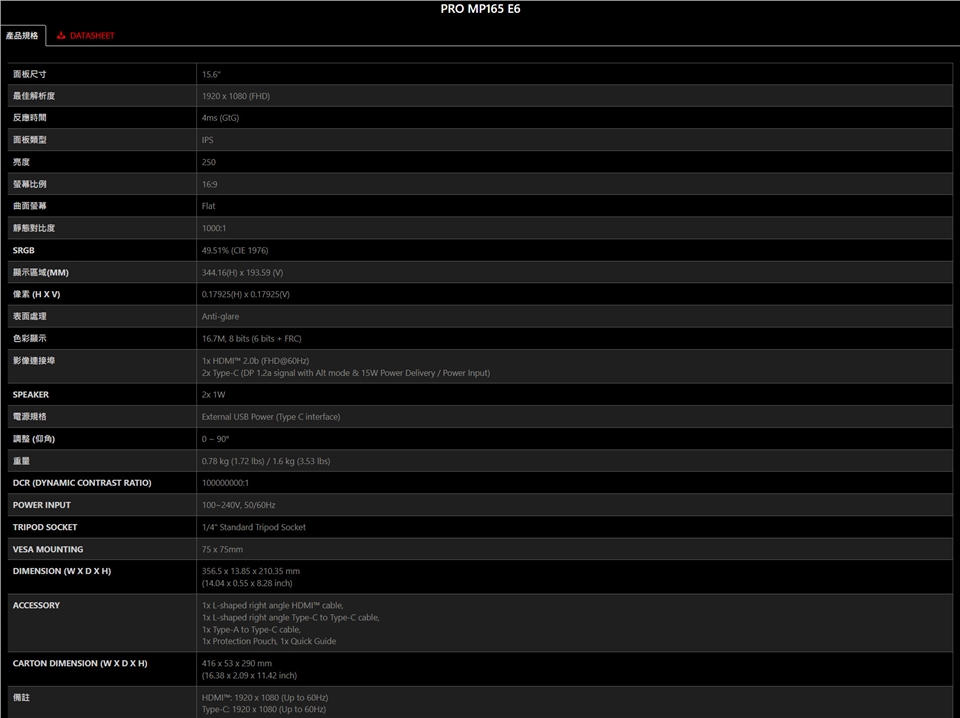Click the CARTON DIMENSION (W X D X H) label
The image size is (960, 718).
coord(80,663)
